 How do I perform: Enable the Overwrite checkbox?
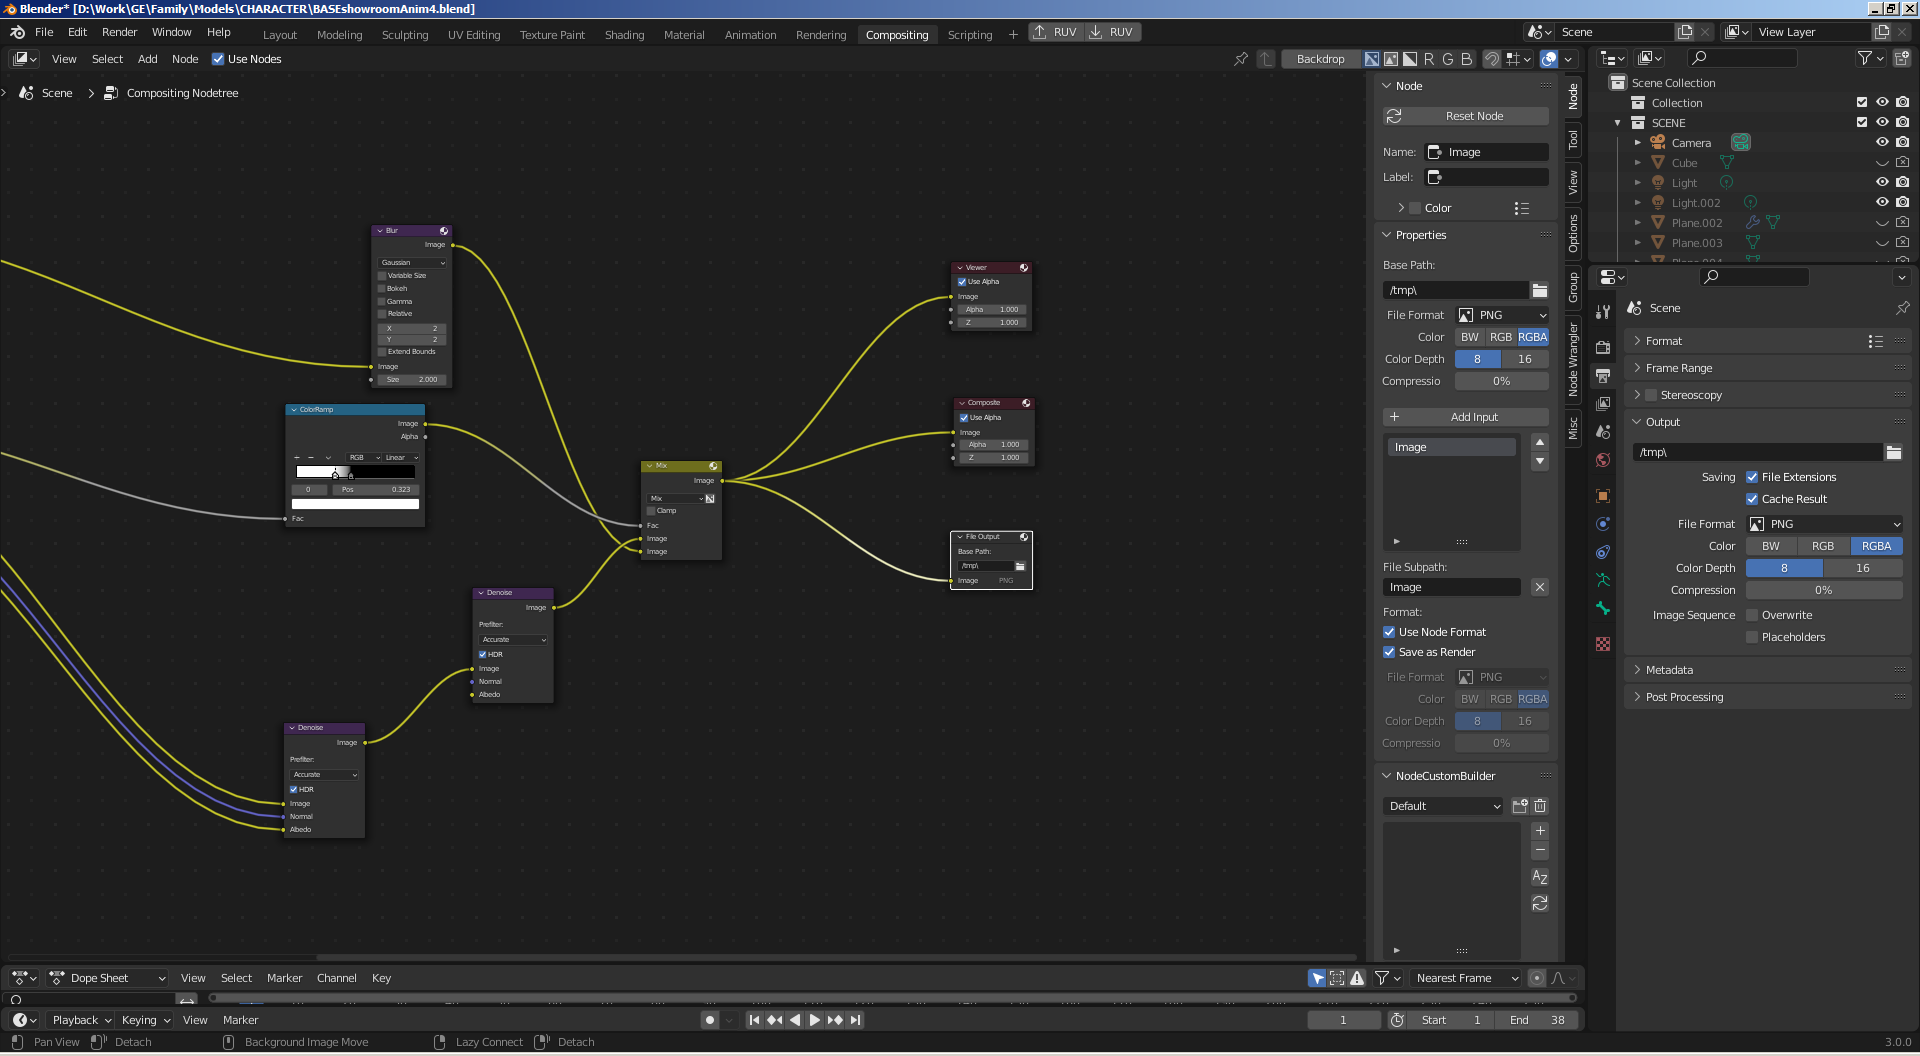point(1752,615)
